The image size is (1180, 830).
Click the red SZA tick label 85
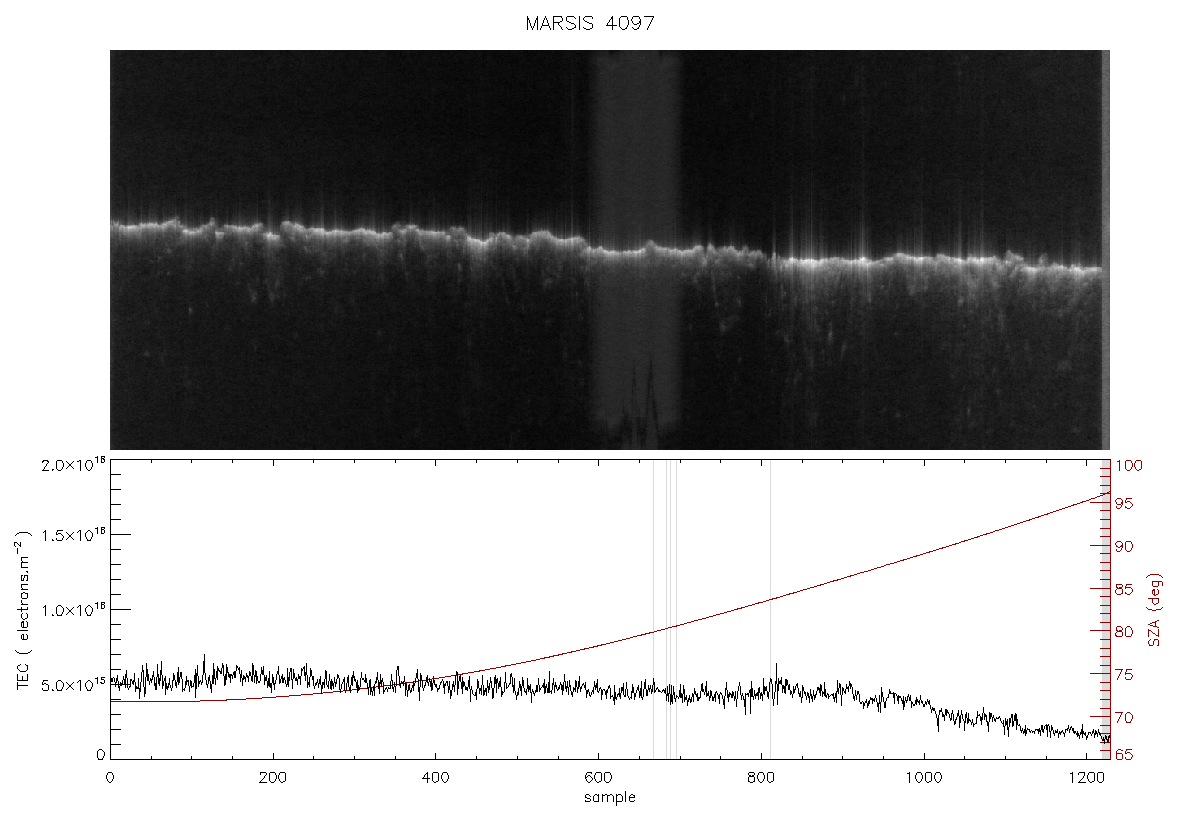pyautogui.click(x=1124, y=589)
